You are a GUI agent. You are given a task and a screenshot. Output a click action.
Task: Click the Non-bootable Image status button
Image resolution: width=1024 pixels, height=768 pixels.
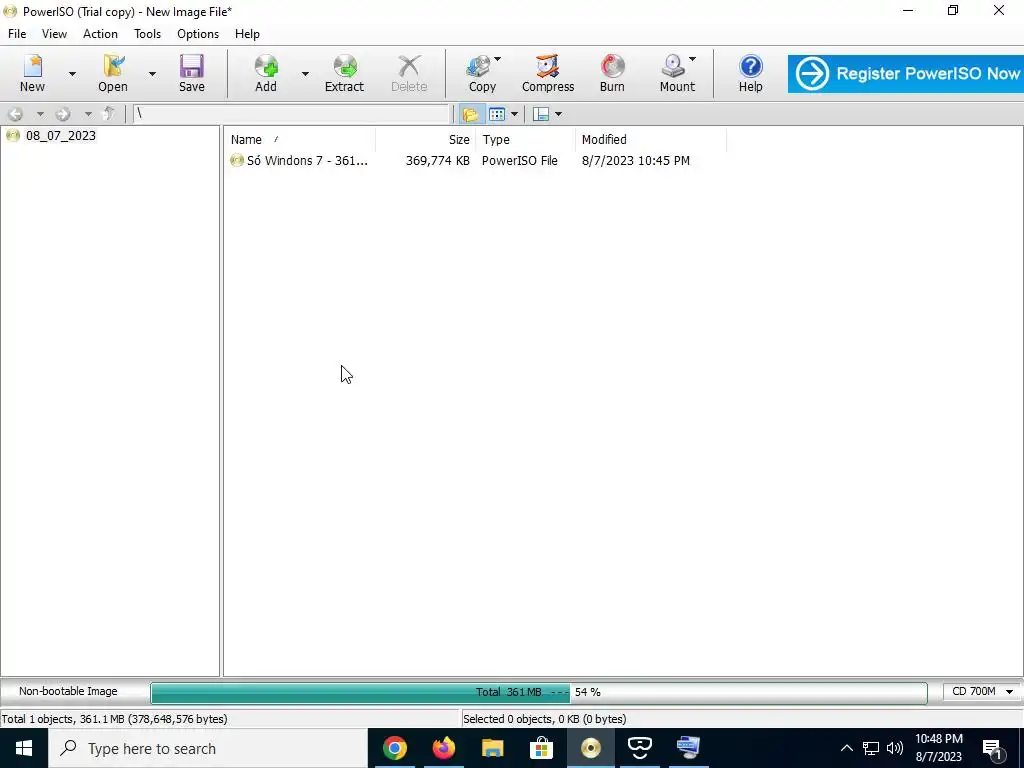pos(68,691)
